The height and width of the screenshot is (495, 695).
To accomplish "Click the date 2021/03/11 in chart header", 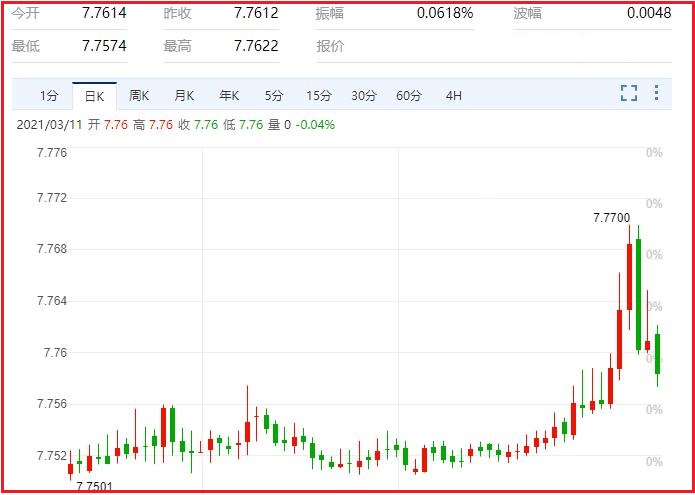I will 50,125.
